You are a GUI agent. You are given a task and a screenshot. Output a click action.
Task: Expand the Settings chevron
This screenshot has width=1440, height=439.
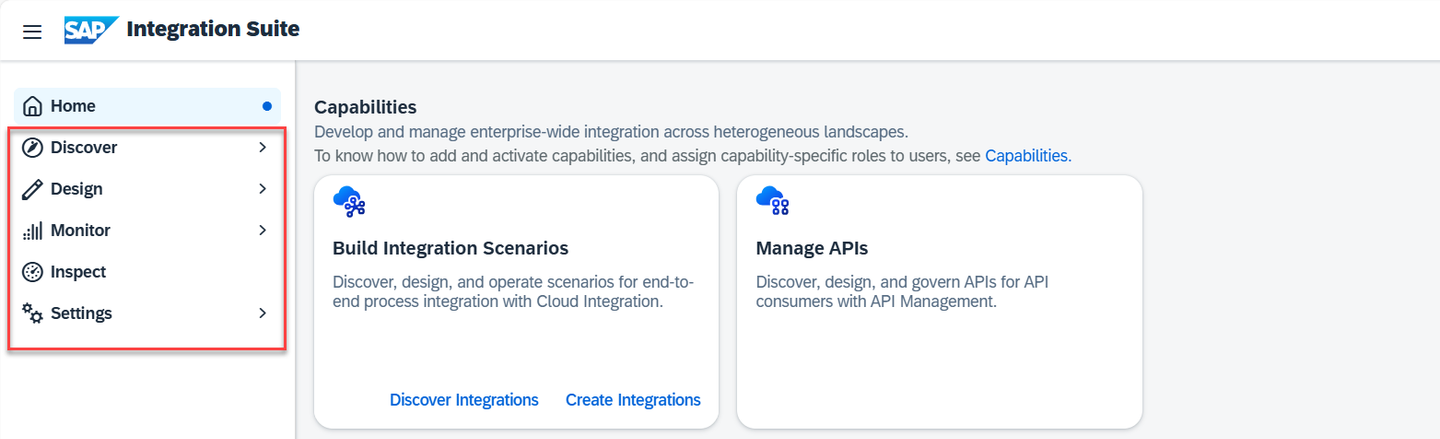click(262, 314)
